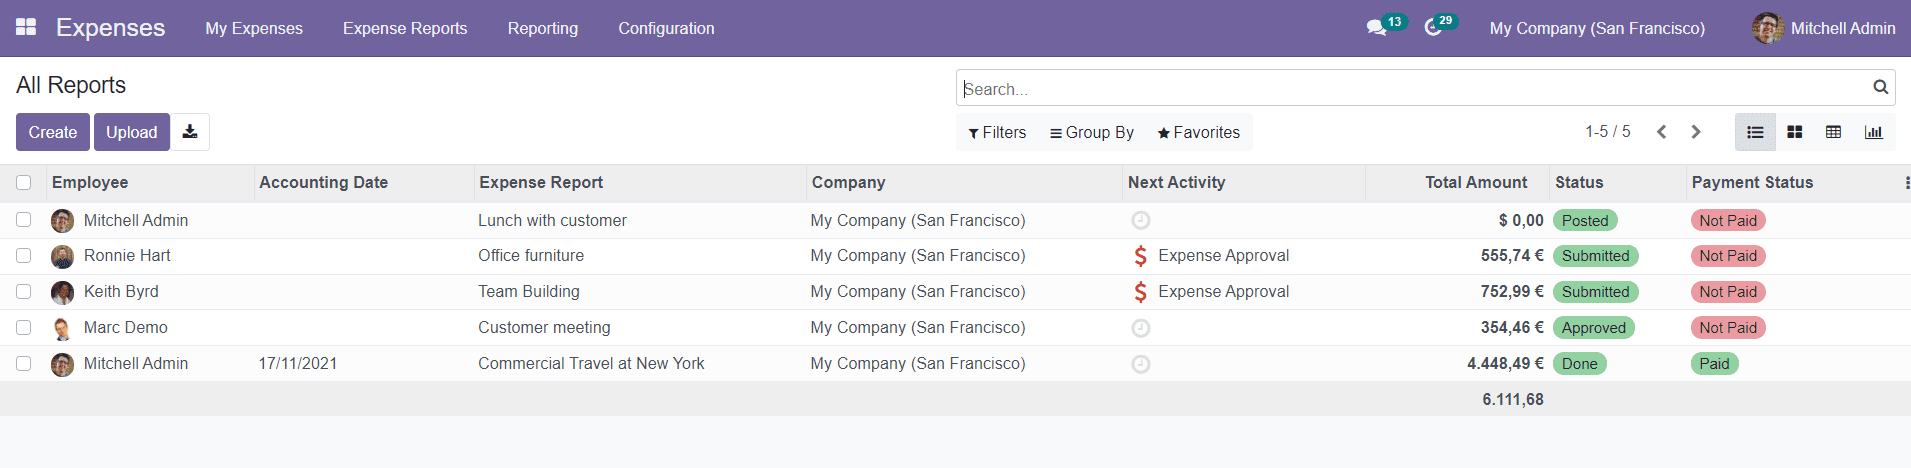Image resolution: width=1911 pixels, height=468 pixels.
Task: Sort by Expense Report column header
Action: tap(541, 182)
